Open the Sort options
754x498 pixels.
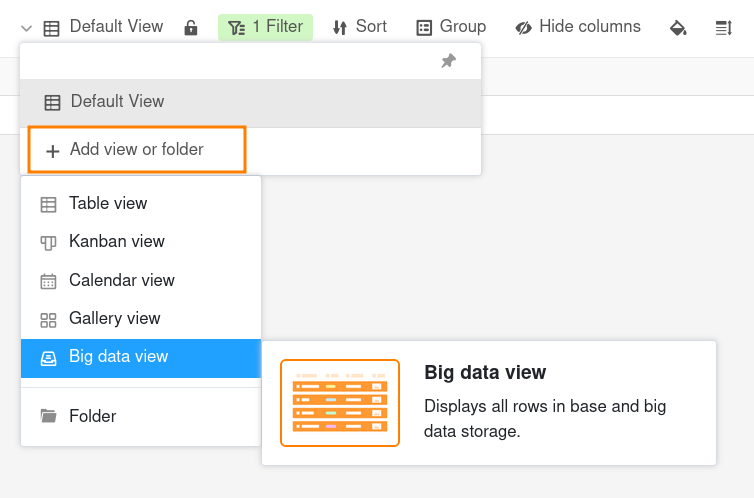tap(359, 27)
